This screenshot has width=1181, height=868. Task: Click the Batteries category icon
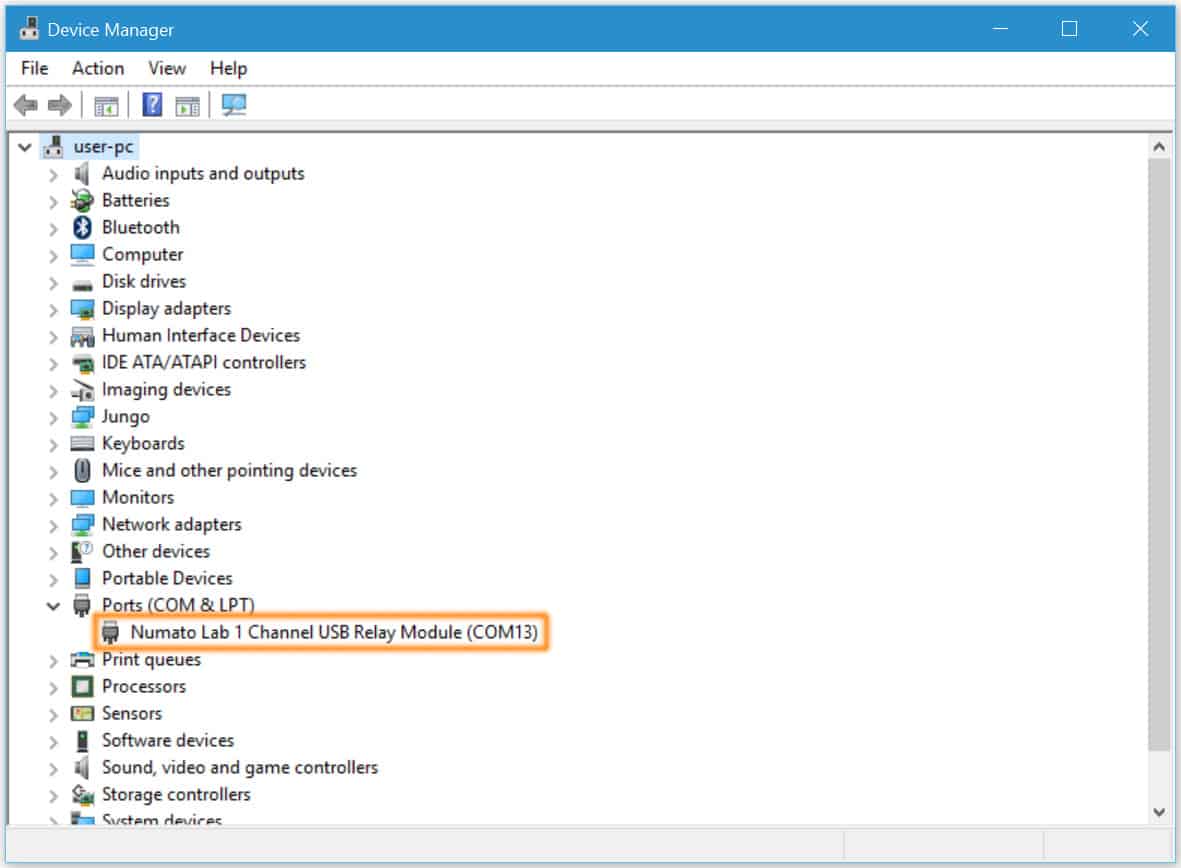point(82,200)
